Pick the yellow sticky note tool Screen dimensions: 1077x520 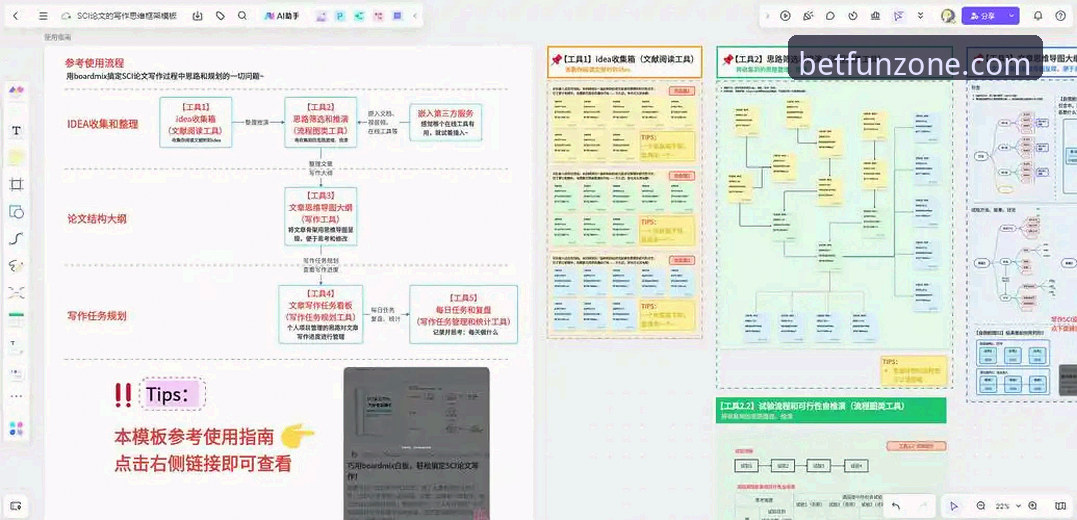coord(16,157)
